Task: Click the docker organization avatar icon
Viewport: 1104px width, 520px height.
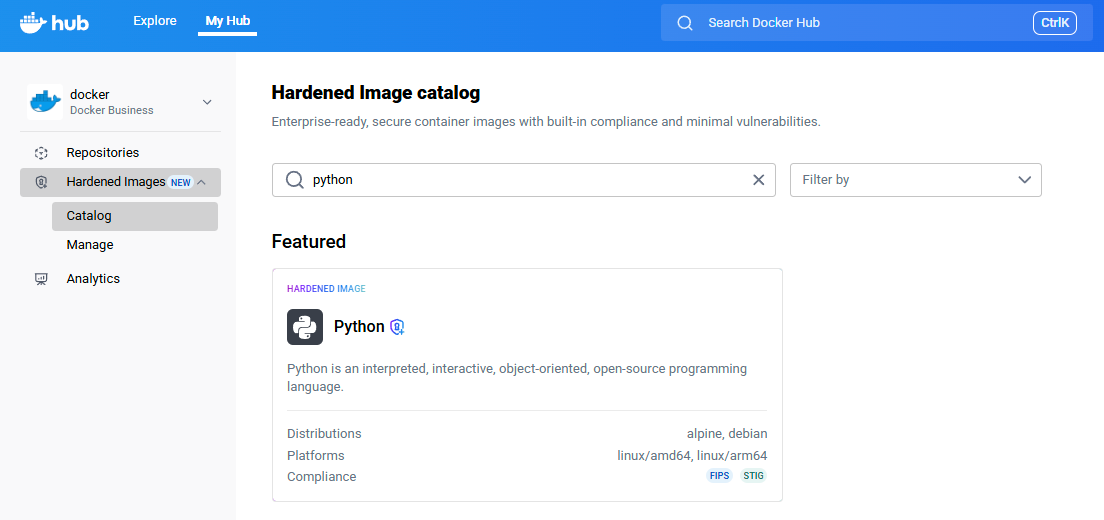Action: click(45, 102)
